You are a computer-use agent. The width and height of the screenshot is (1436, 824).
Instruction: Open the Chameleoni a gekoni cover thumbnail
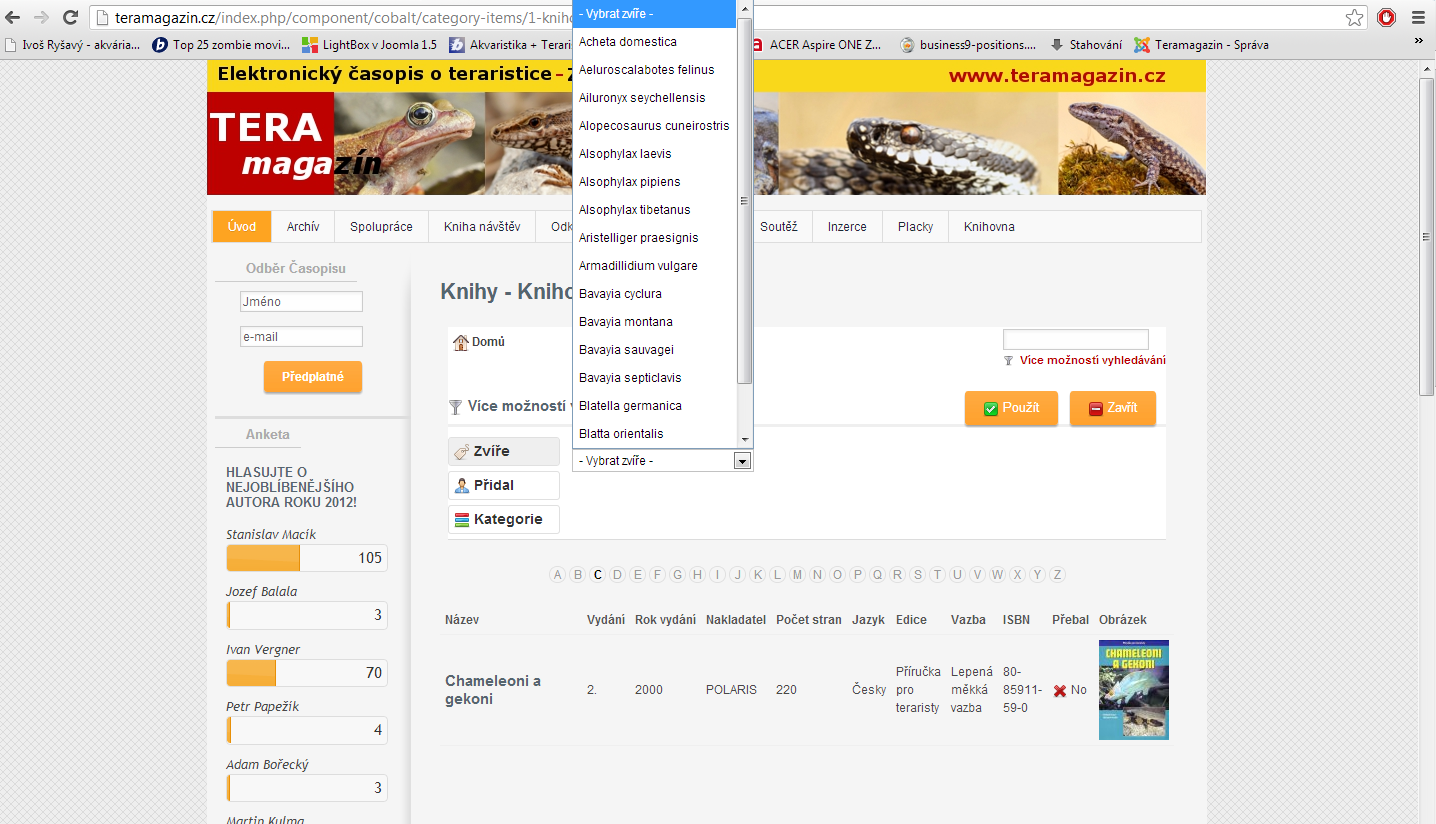(1133, 690)
